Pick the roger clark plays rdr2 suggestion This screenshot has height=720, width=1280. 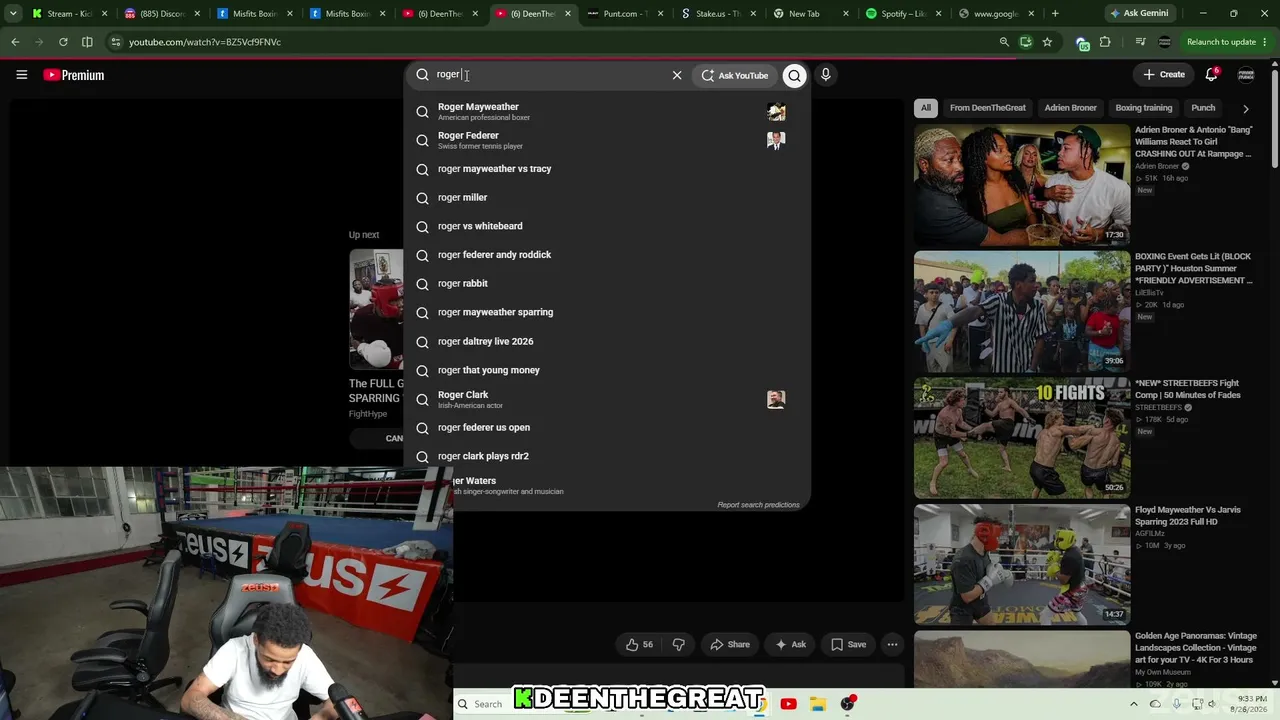pyautogui.click(x=606, y=456)
